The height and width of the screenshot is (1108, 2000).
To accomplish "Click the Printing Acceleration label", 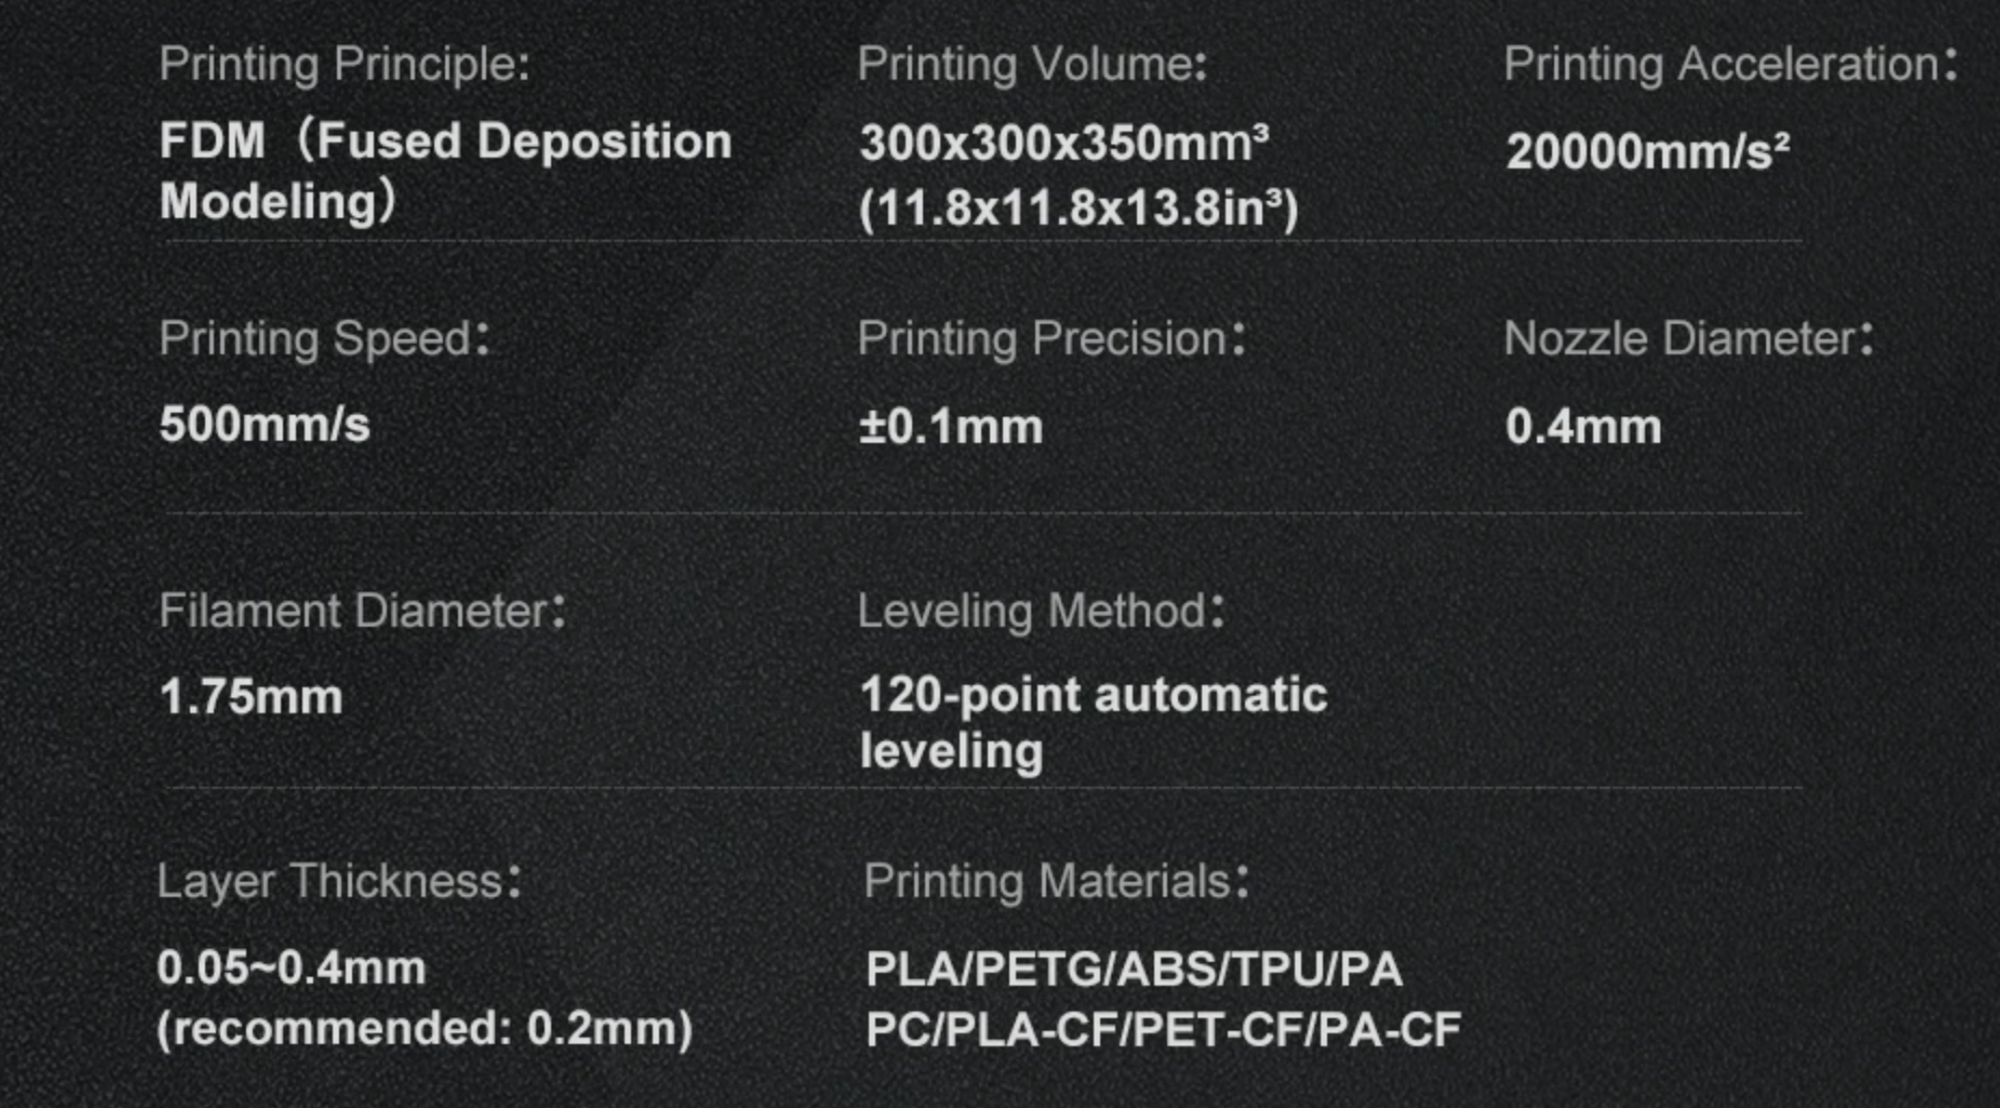I will pos(1730,65).
